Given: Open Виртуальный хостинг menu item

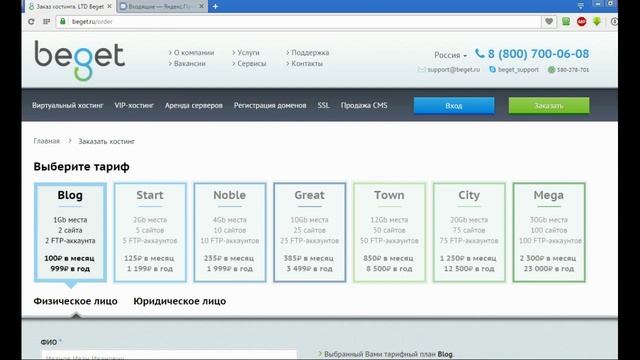Looking at the screenshot, I should 68,105.
